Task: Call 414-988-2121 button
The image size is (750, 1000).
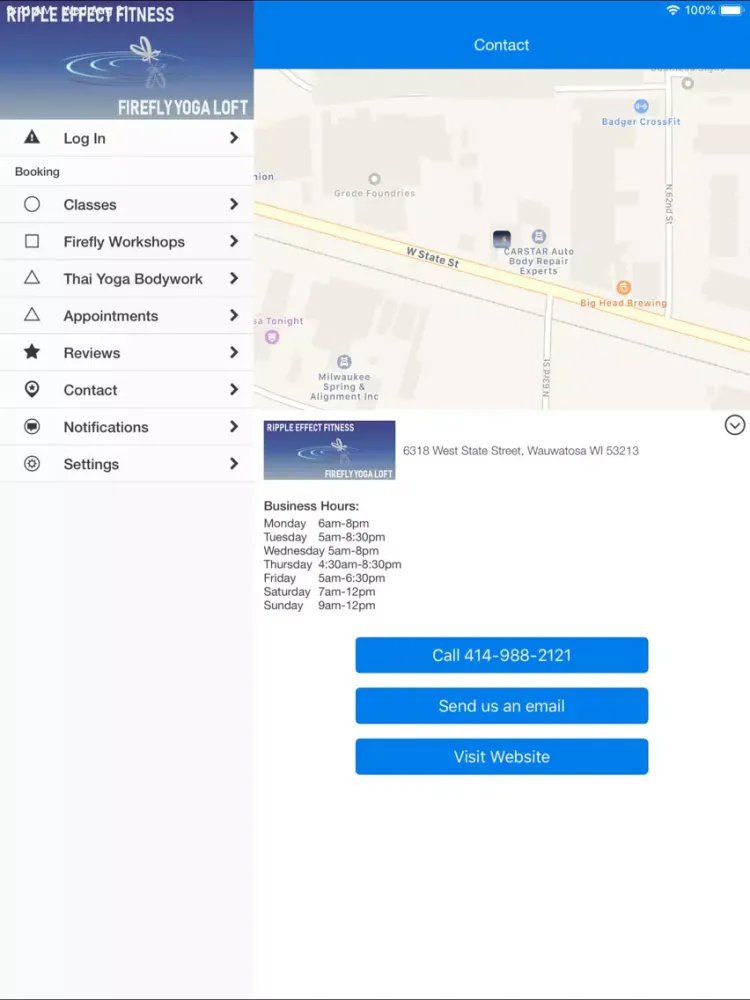Action: (x=502, y=655)
